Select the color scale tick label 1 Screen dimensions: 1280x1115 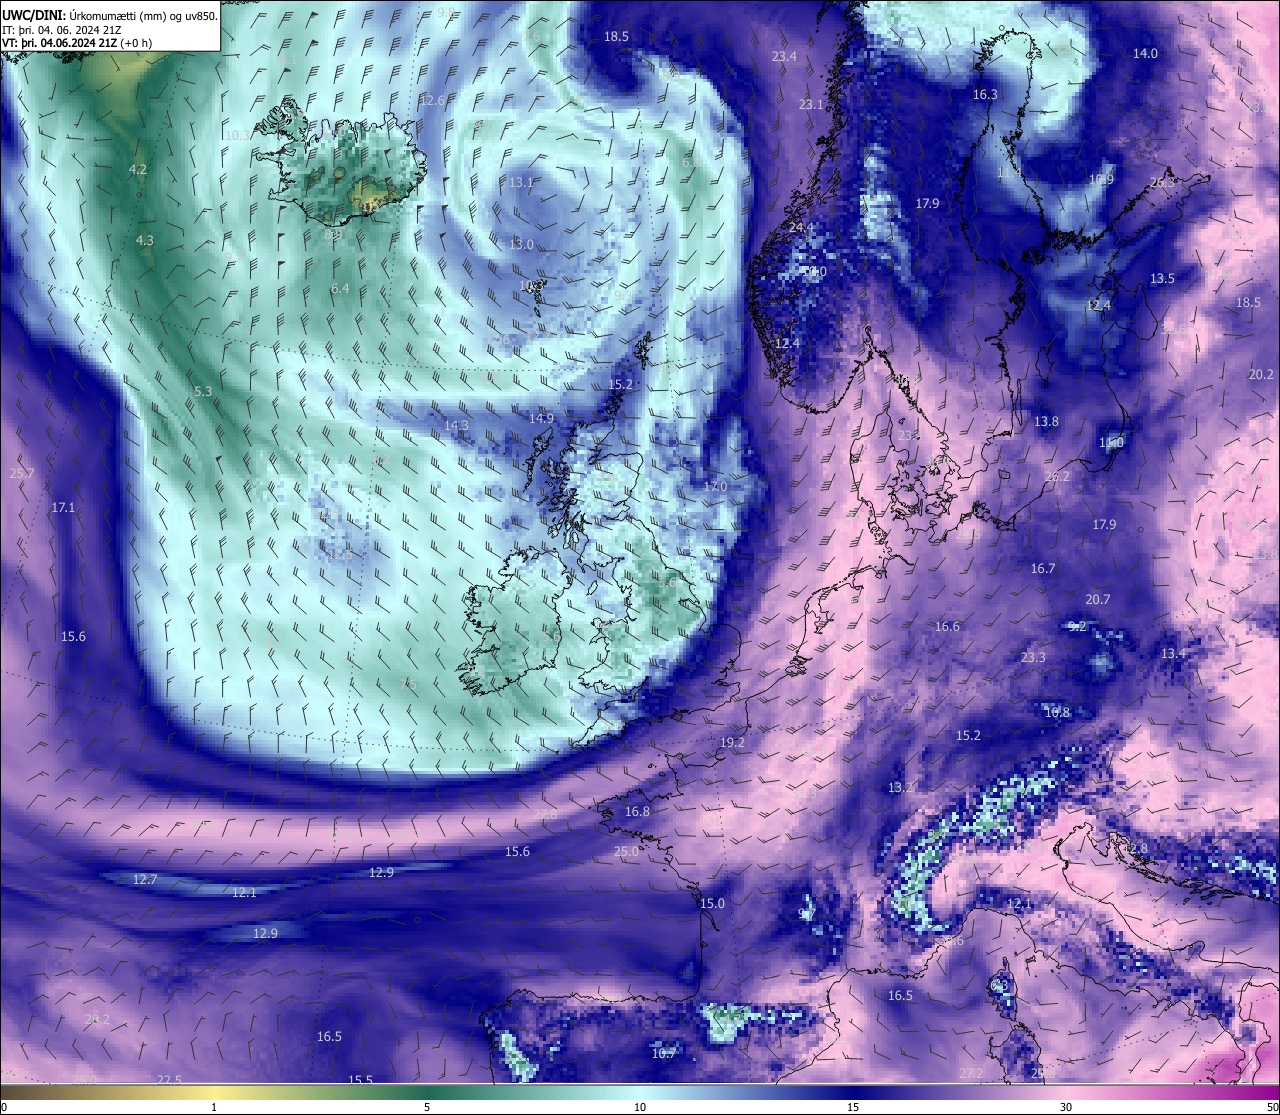point(214,1107)
